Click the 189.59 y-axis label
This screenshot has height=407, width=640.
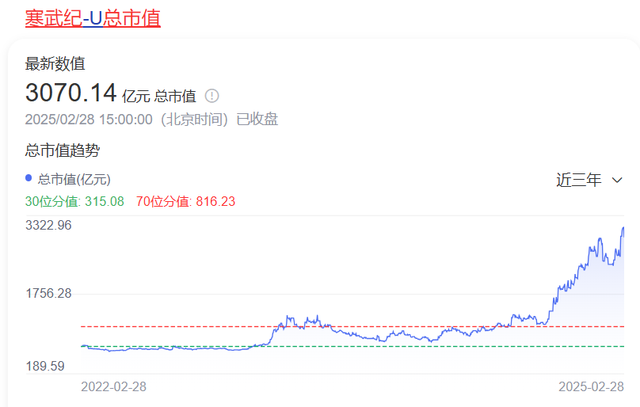(45, 366)
